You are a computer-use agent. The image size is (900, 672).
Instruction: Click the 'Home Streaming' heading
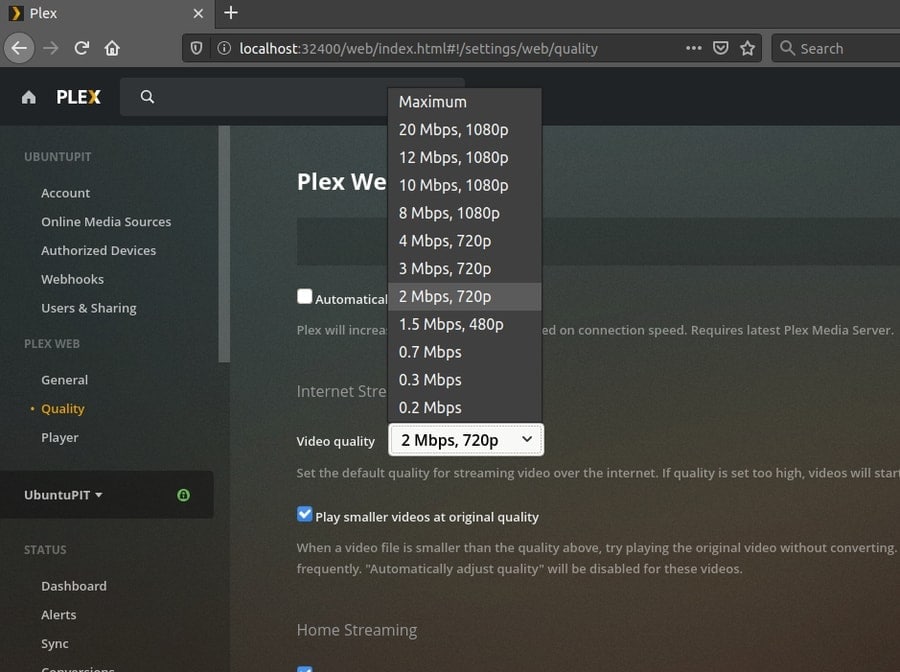pos(357,630)
